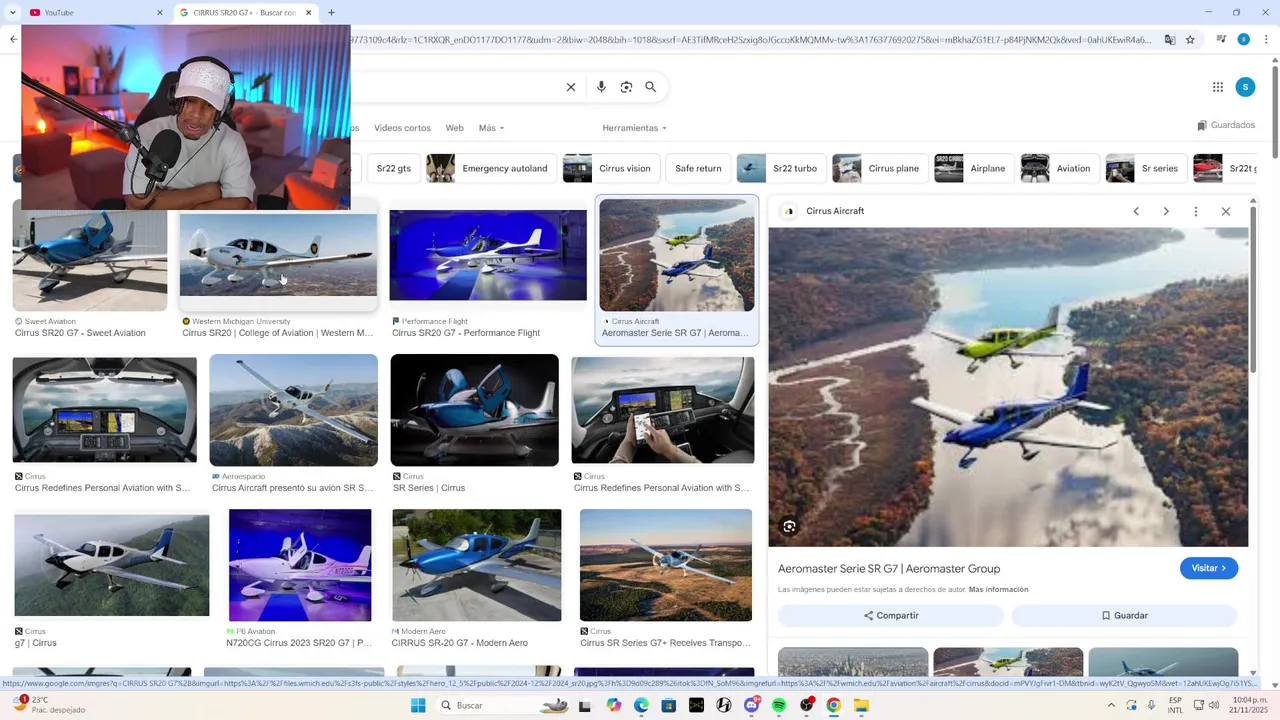
Task: Expand the Más filter menu
Action: coord(491,128)
